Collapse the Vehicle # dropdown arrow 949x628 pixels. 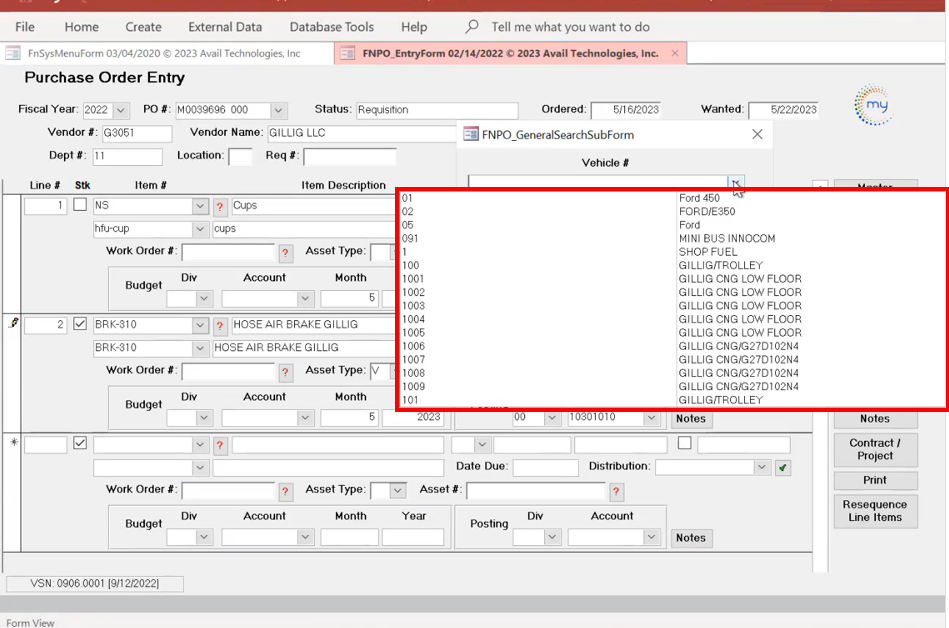coord(735,183)
